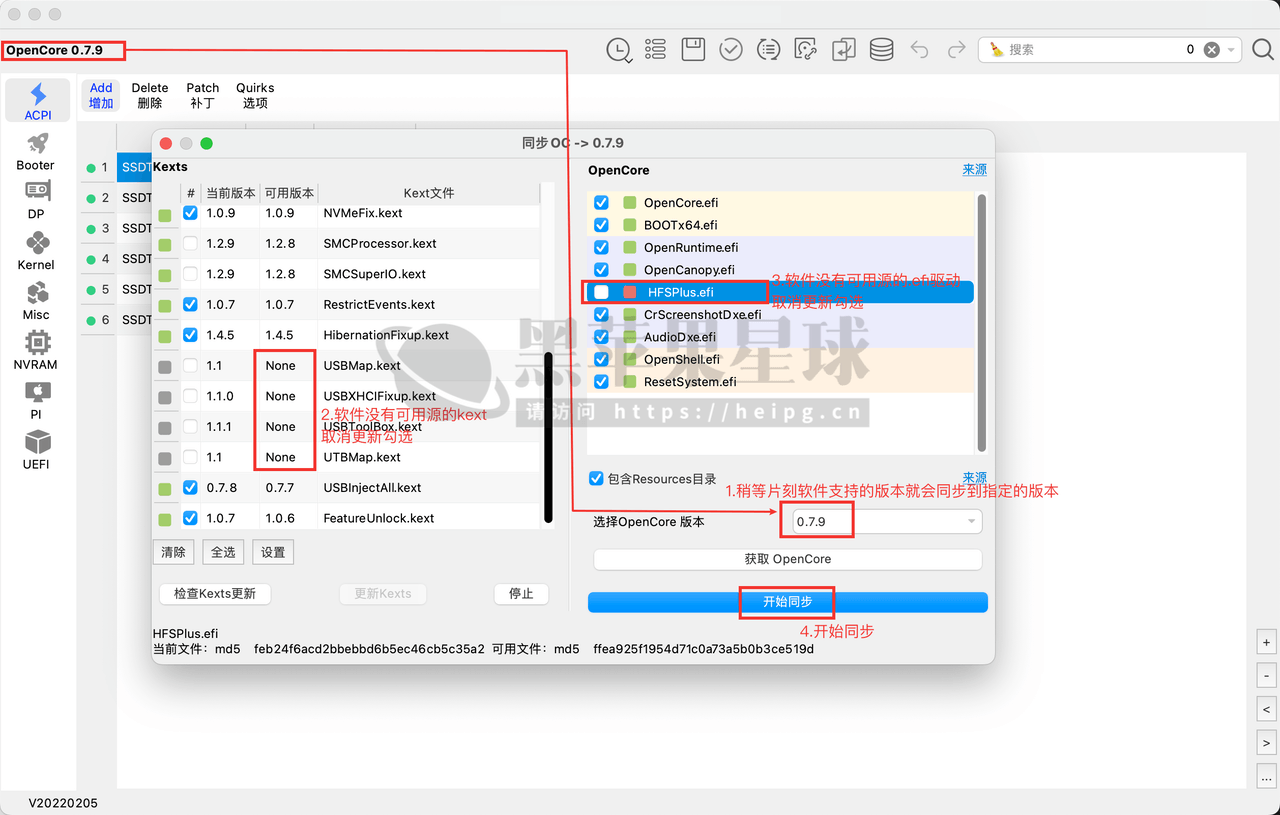This screenshot has height=815, width=1280.
Task: Click the redo arrow
Action: 957,49
